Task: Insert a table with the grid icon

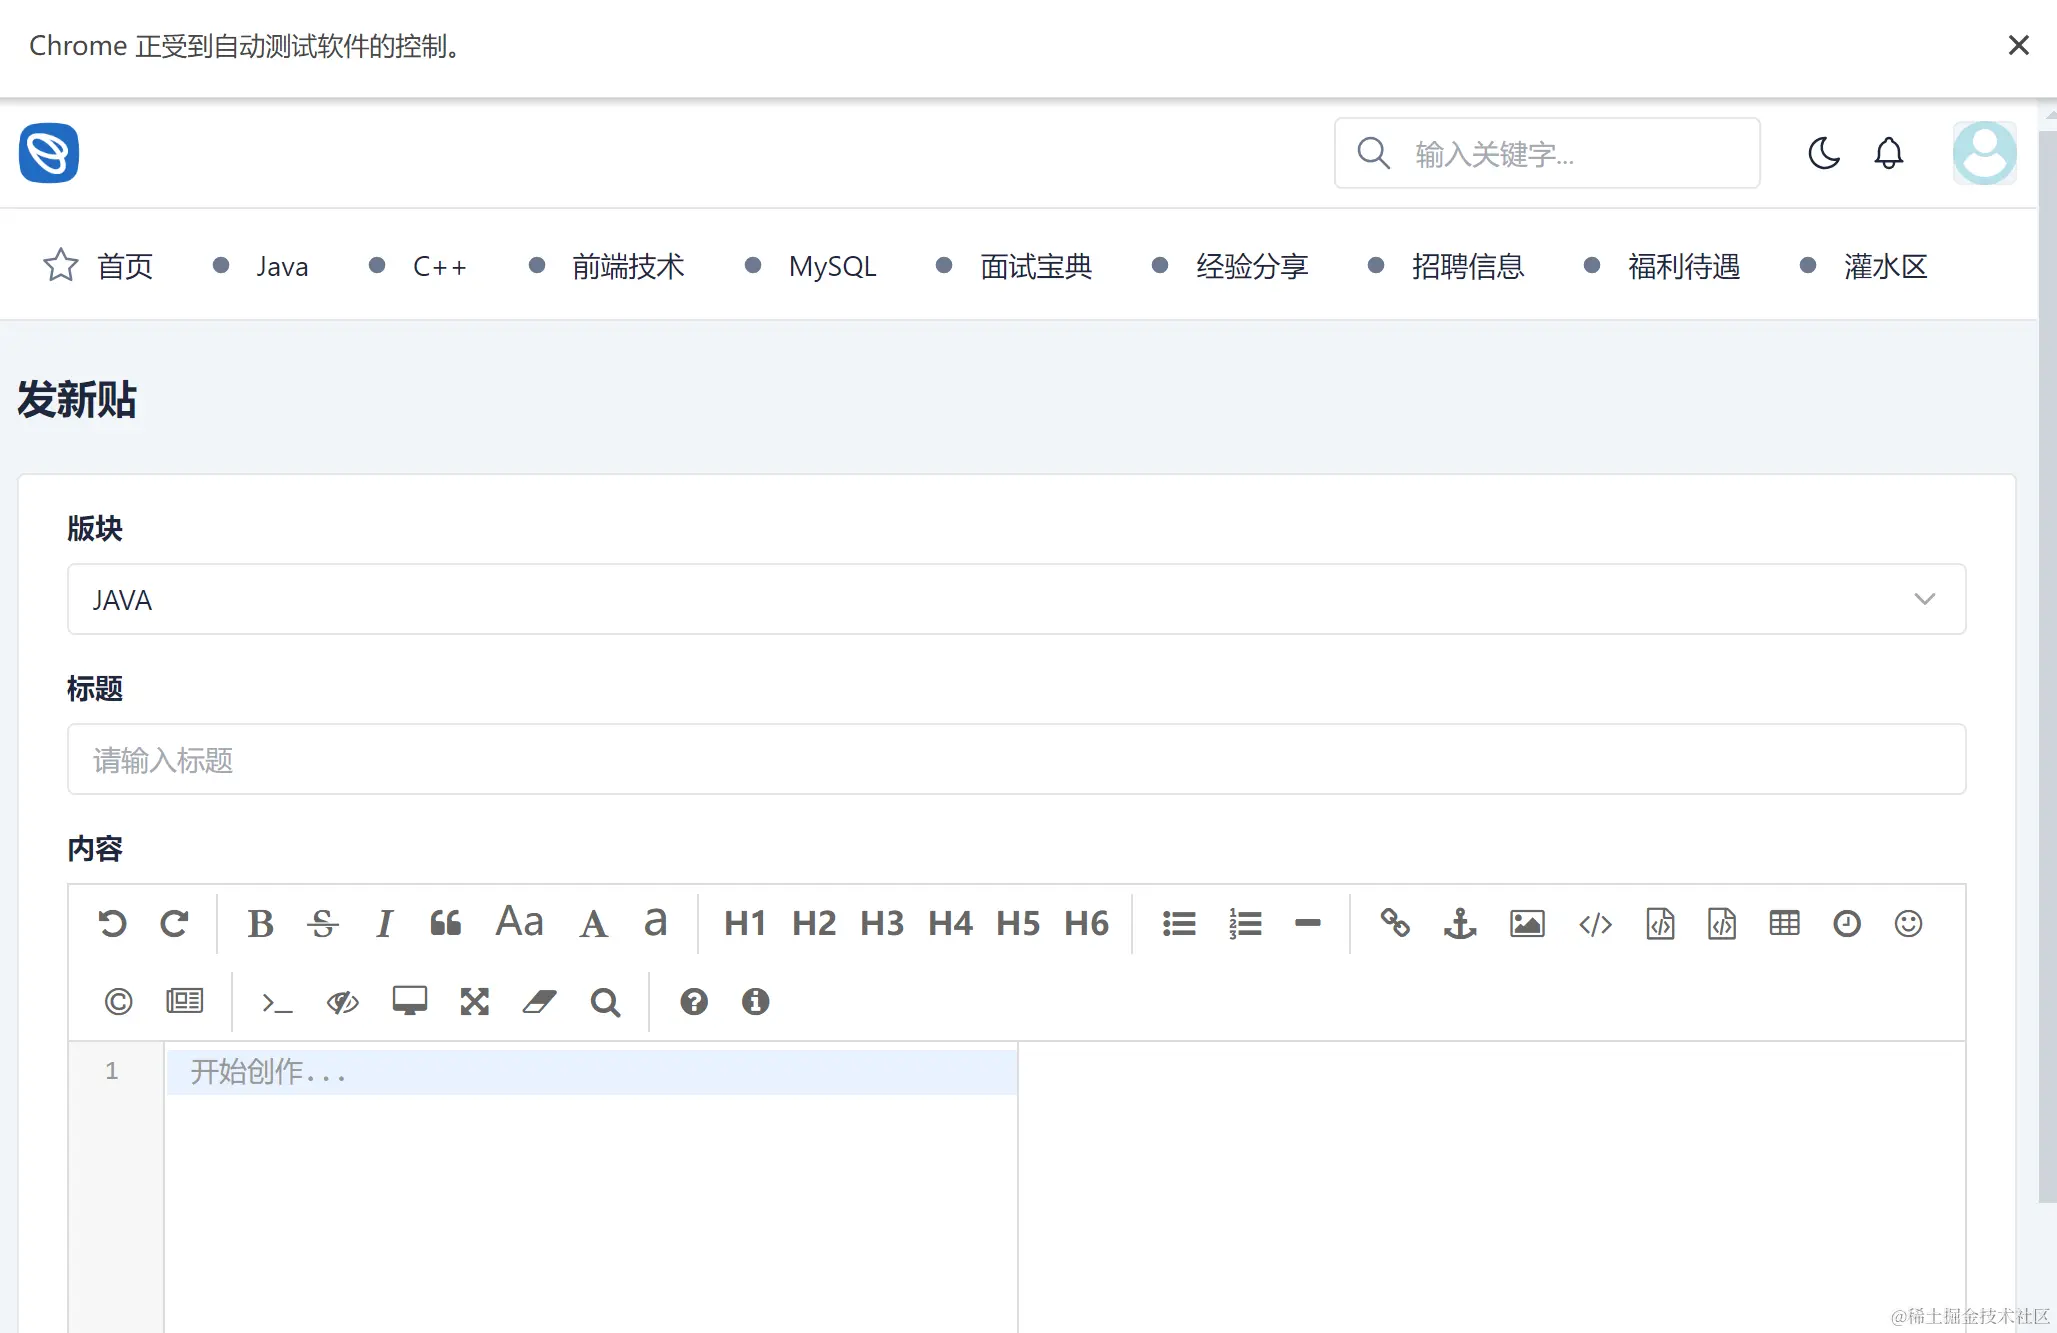Action: [x=1784, y=924]
